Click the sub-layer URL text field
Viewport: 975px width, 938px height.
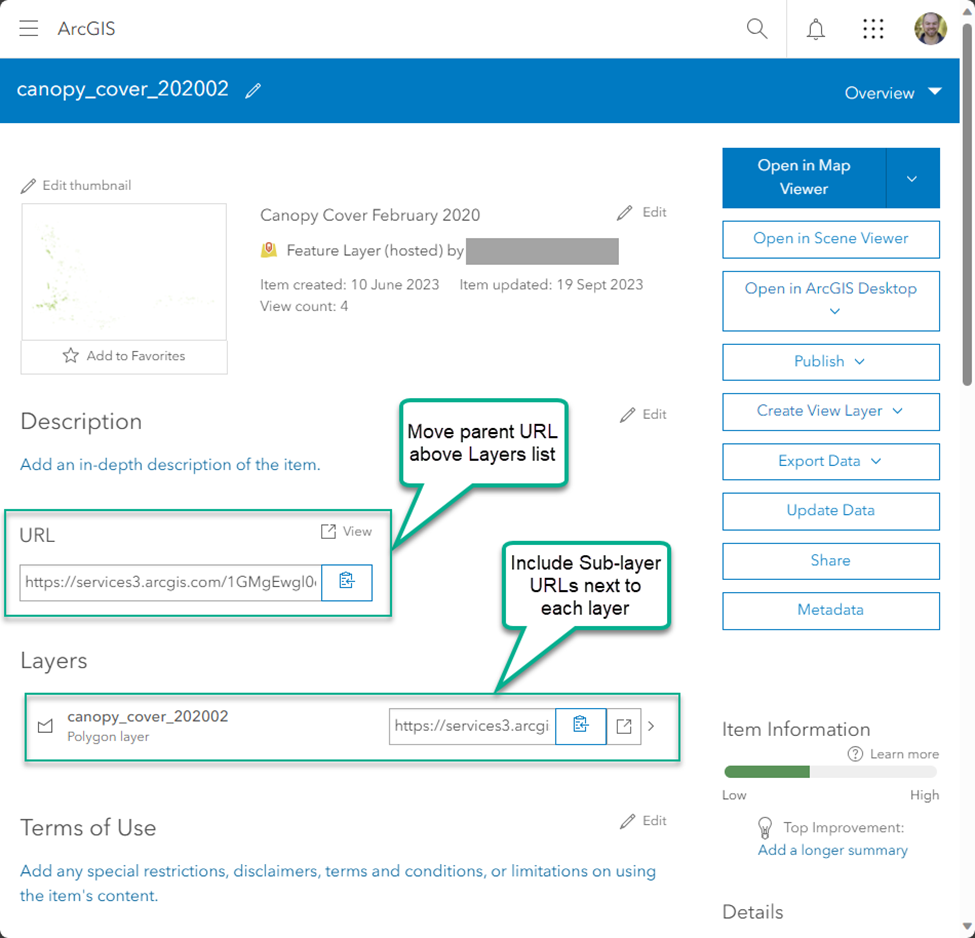472,726
